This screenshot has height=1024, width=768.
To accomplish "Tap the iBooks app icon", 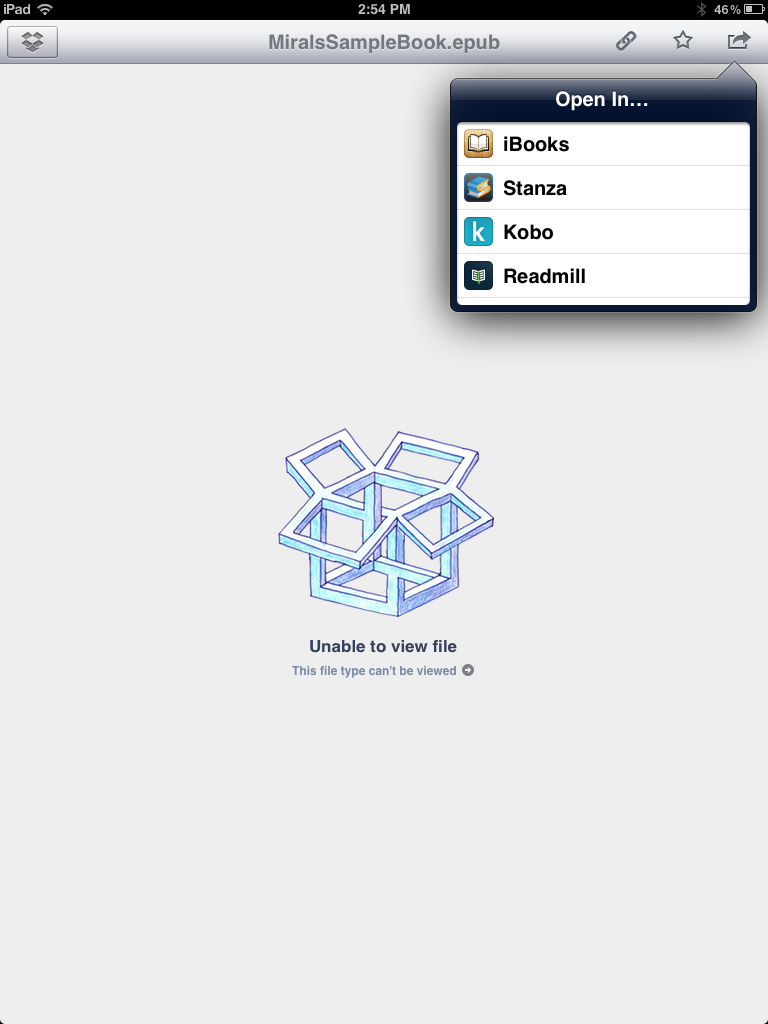I will click(478, 144).
